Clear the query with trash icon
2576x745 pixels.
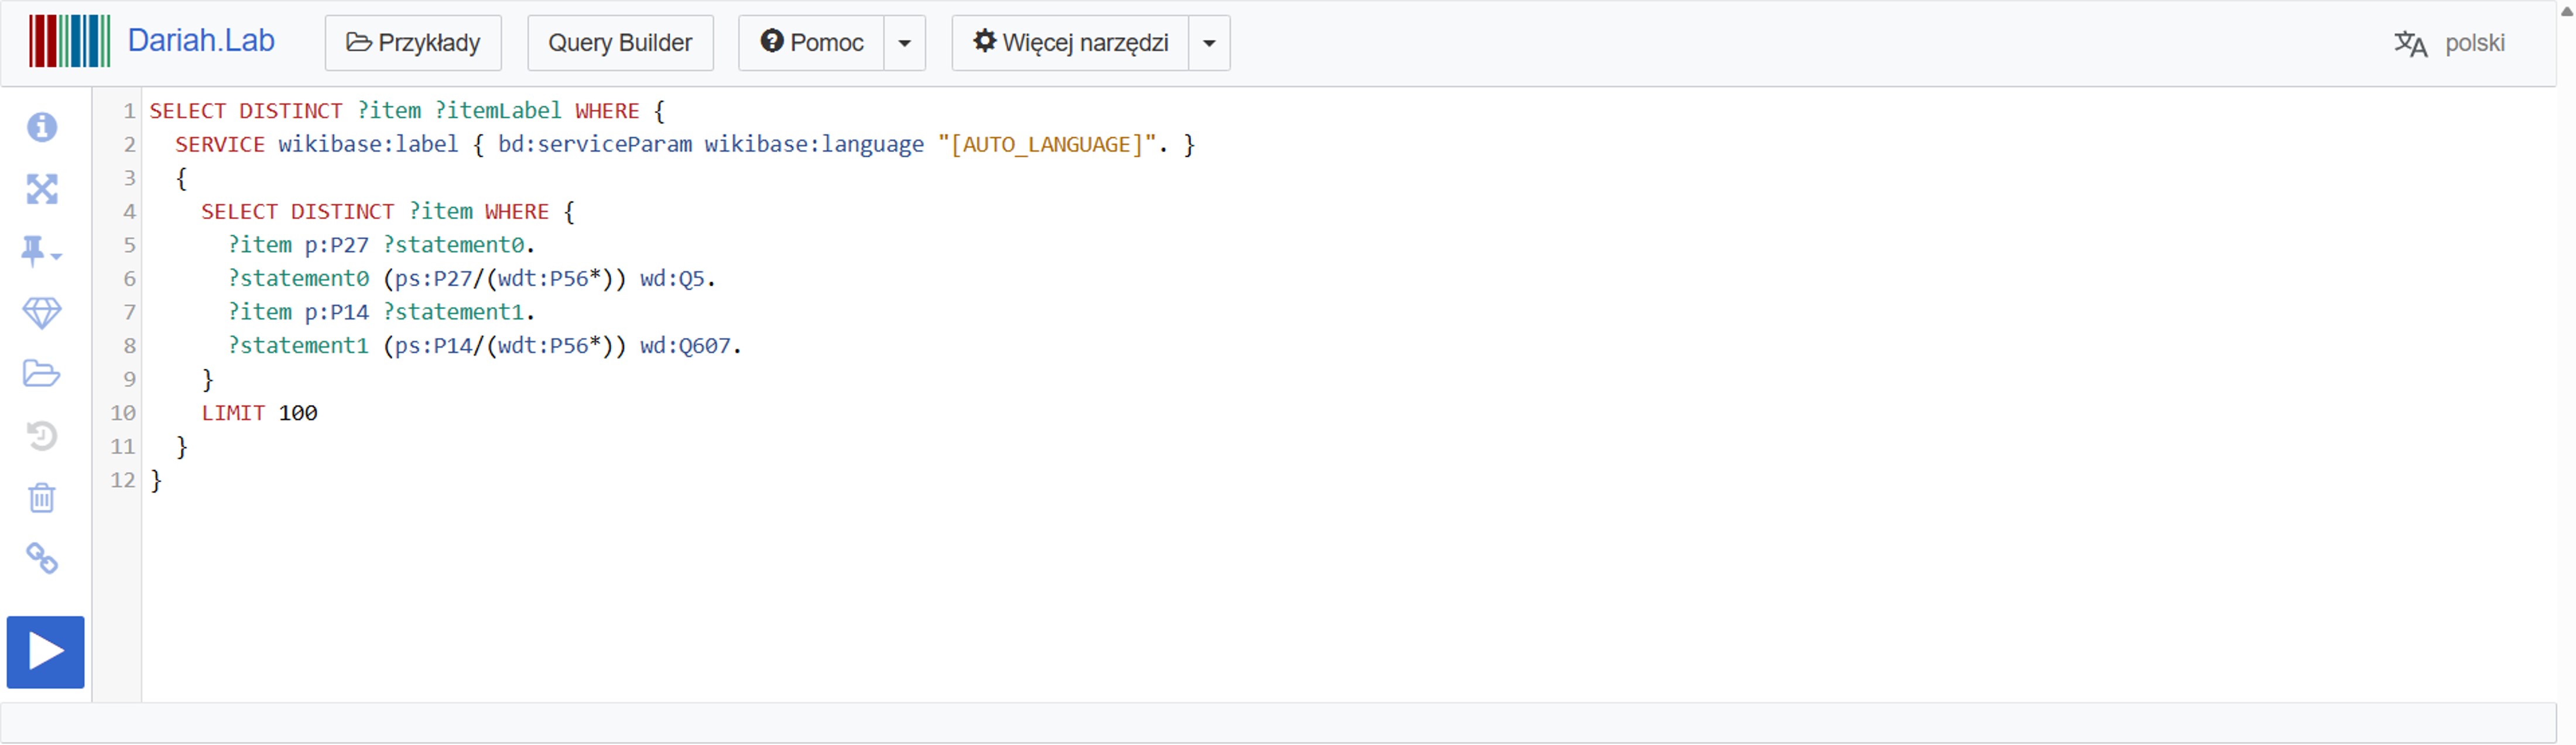(x=42, y=498)
